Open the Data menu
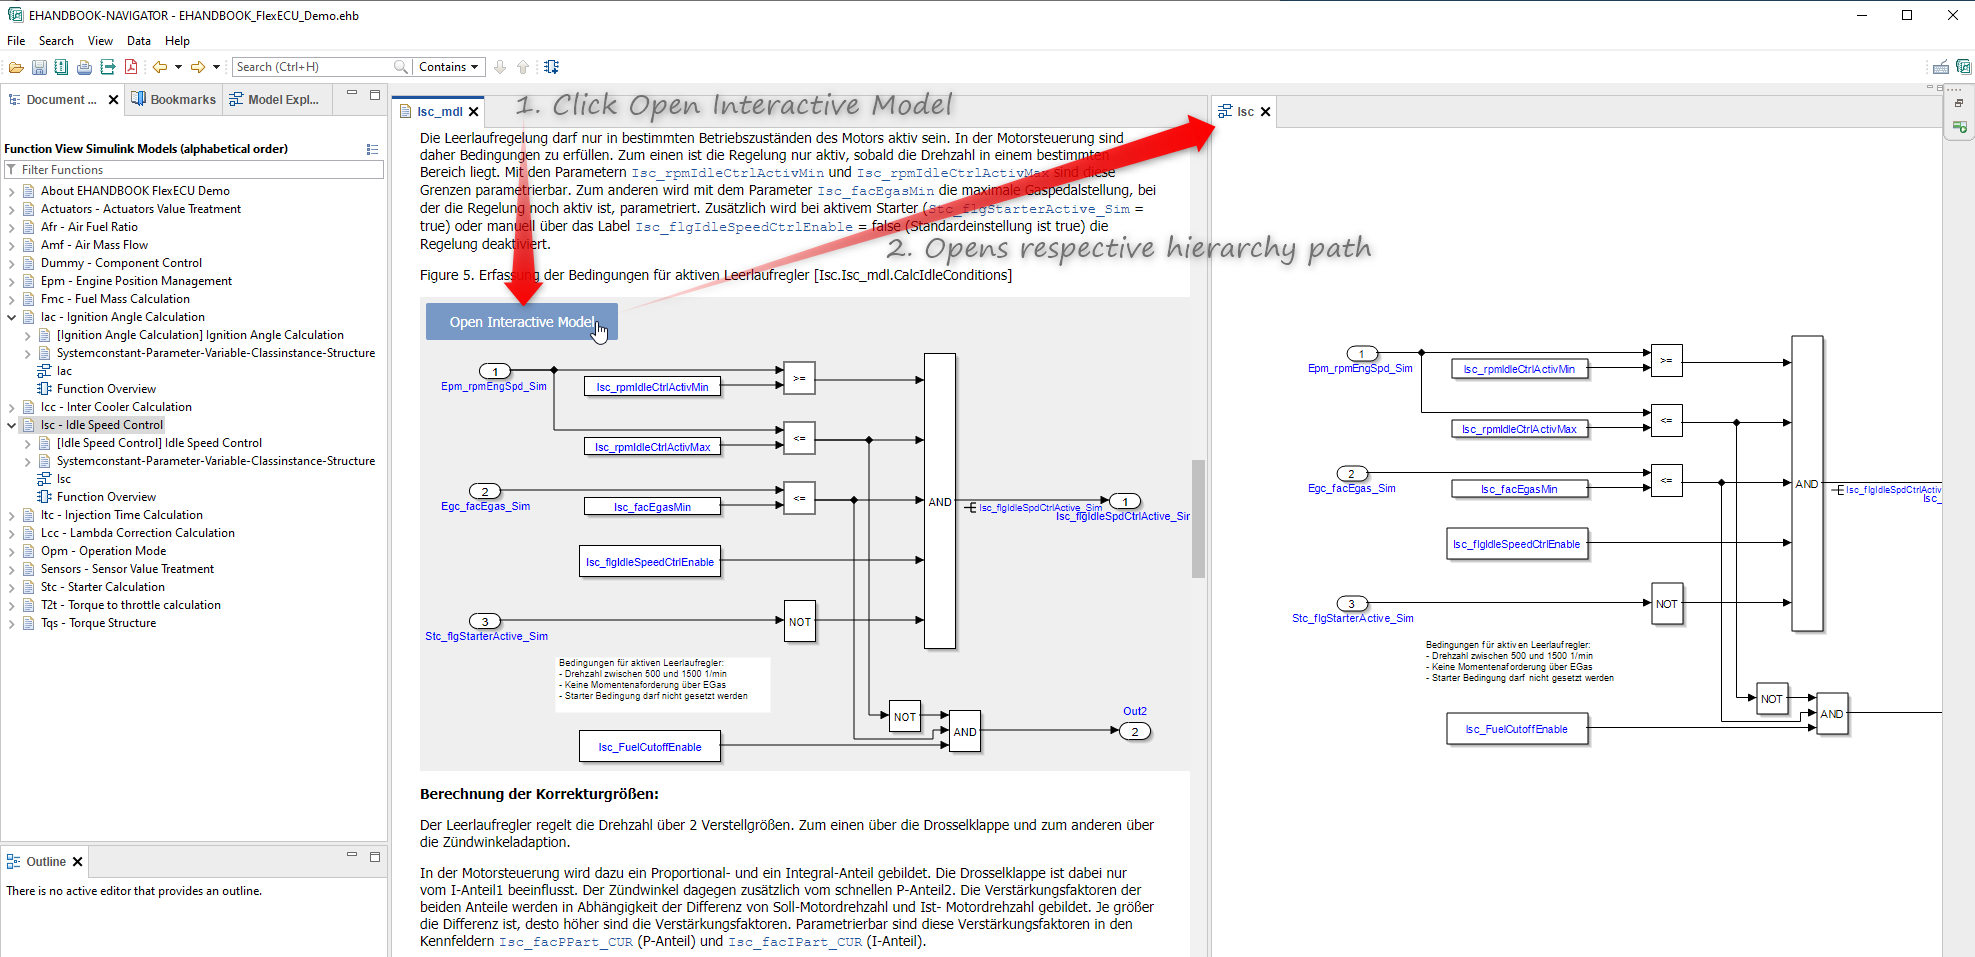Screen dimensions: 1975x957 [138, 41]
